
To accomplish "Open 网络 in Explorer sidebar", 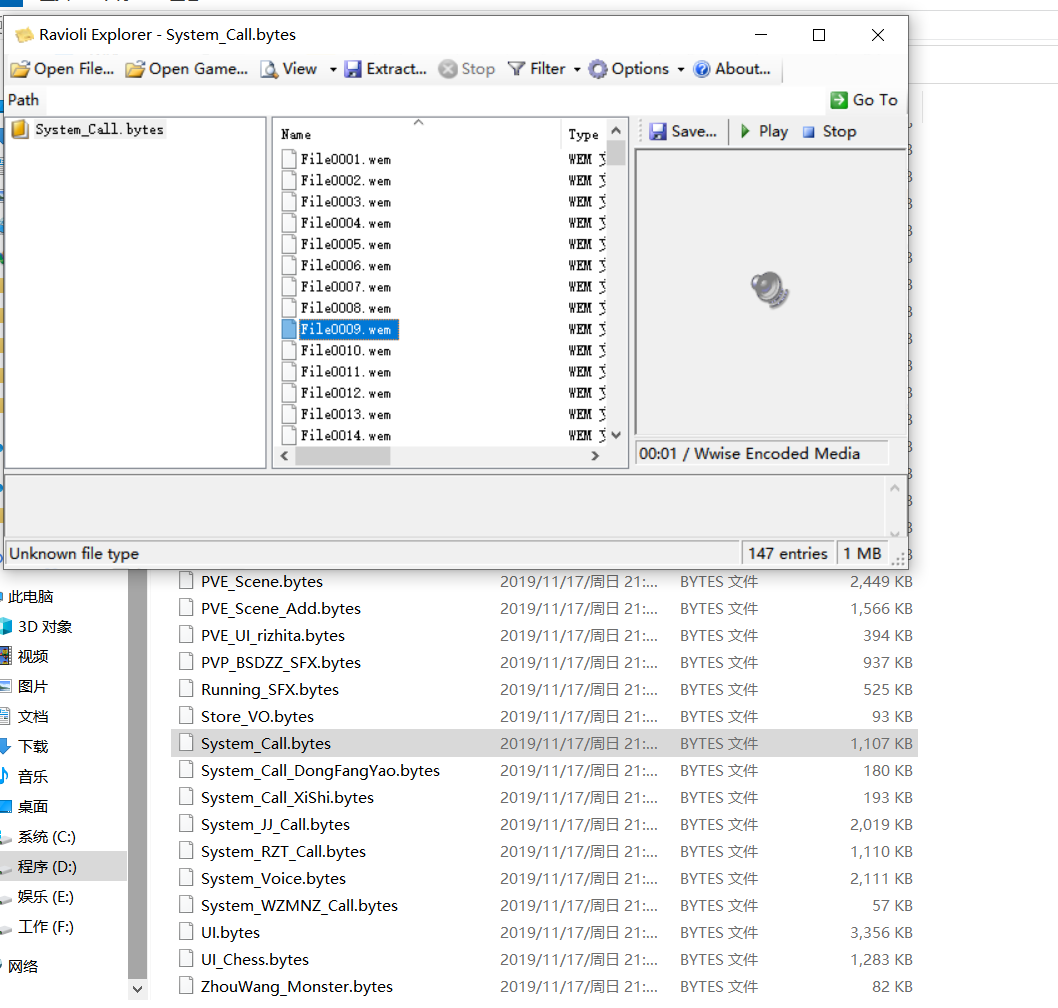I will 23,966.
